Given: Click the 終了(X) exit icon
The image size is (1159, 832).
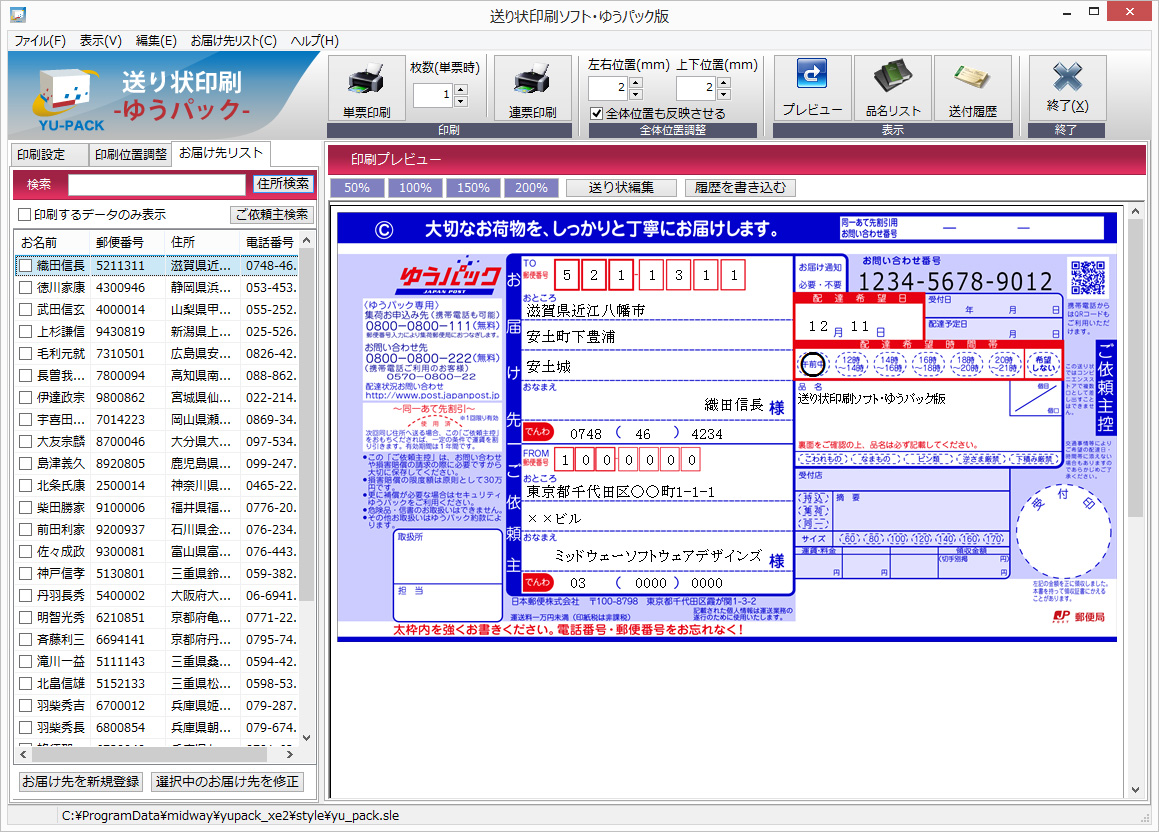Looking at the screenshot, I should (1067, 86).
